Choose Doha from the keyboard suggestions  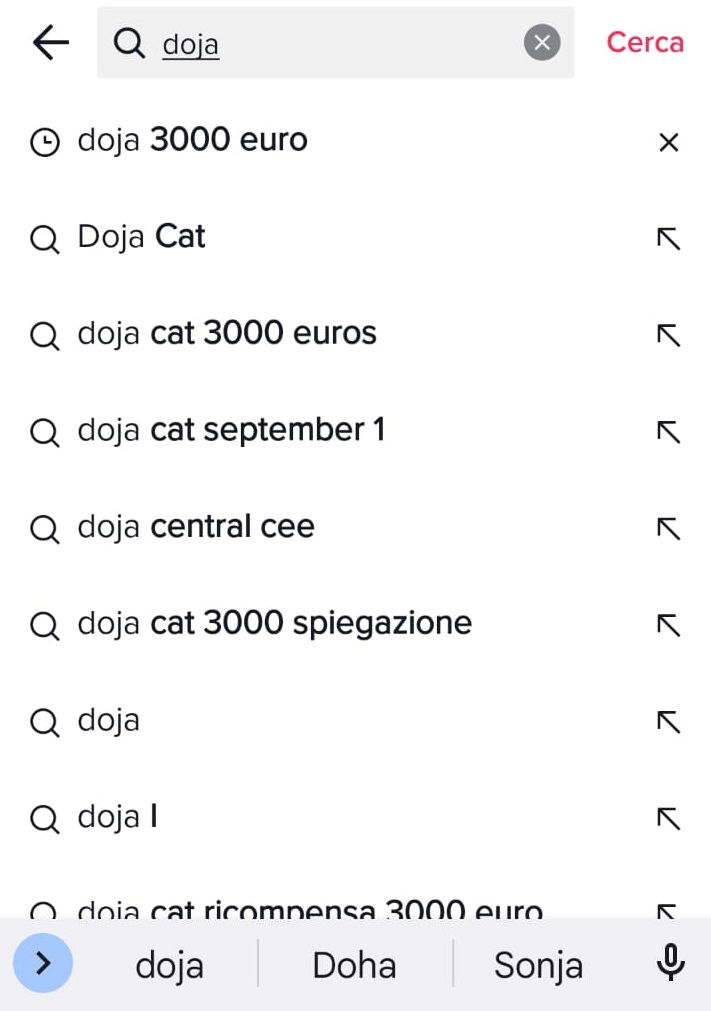[x=354, y=963]
